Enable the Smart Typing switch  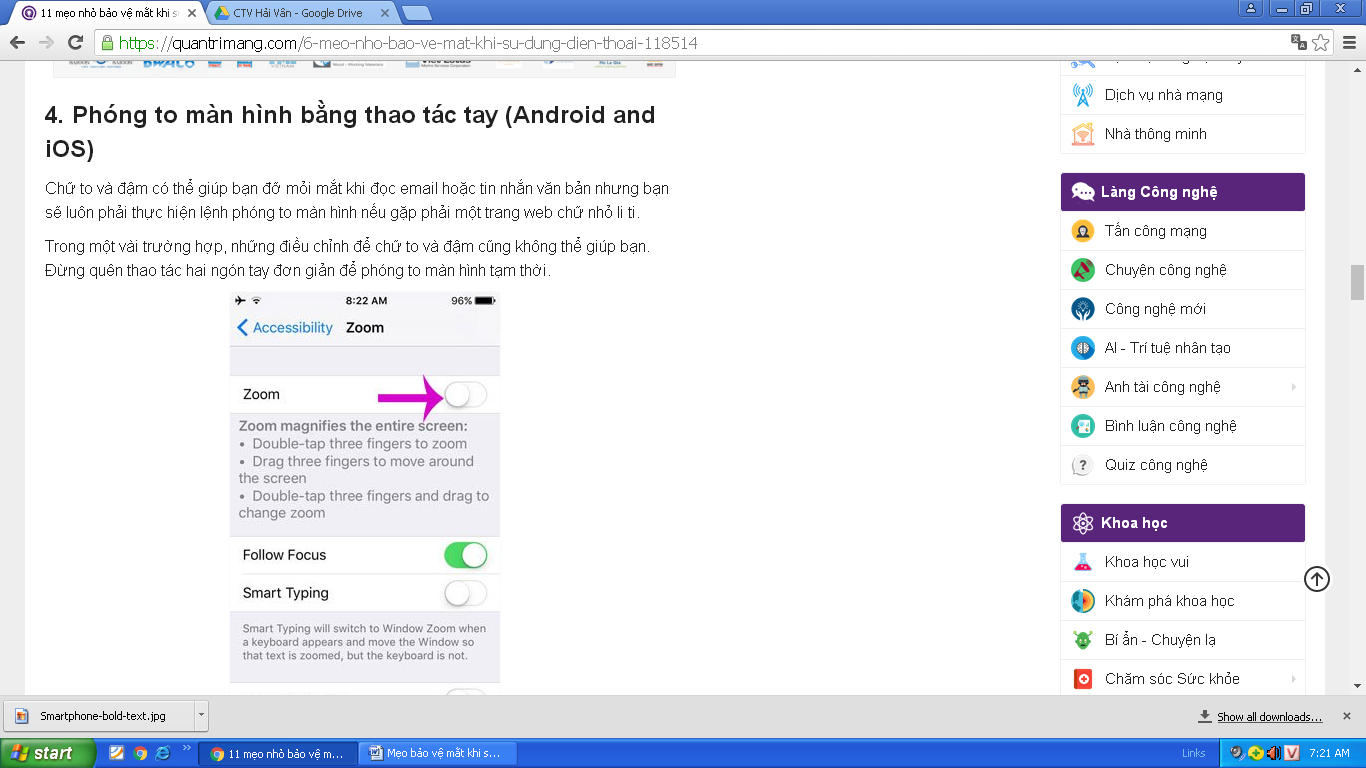pyautogui.click(x=465, y=593)
